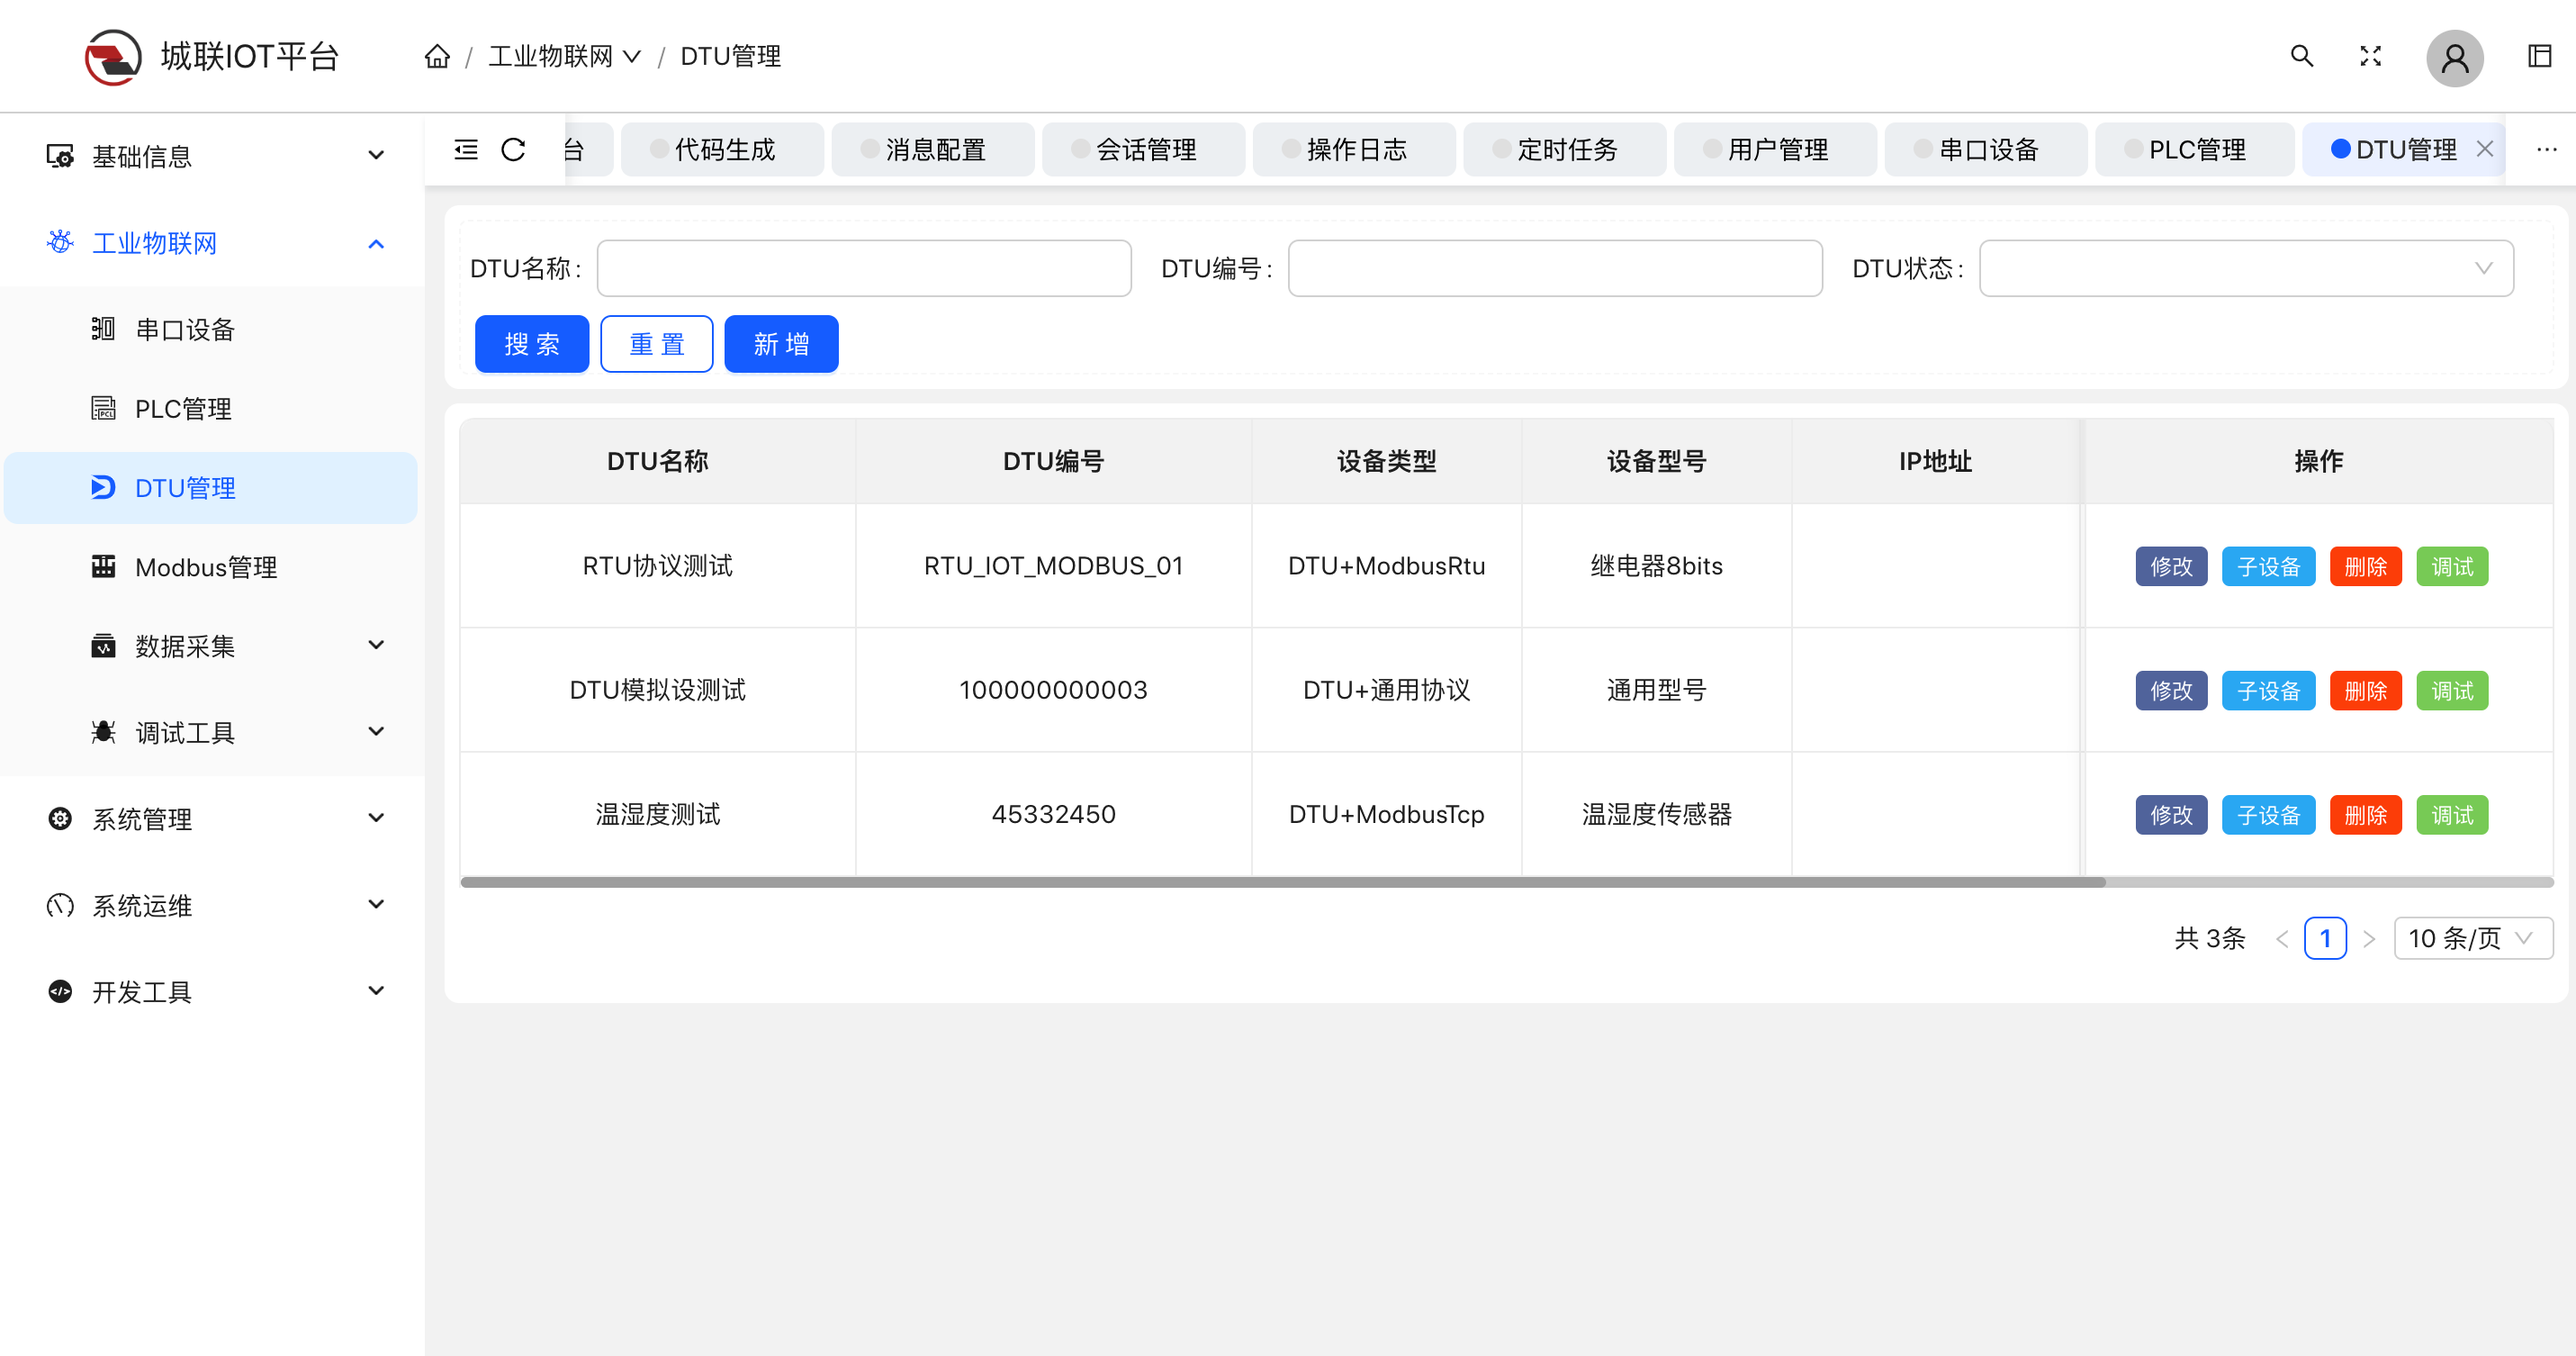Click the 新增 button

click(x=781, y=344)
